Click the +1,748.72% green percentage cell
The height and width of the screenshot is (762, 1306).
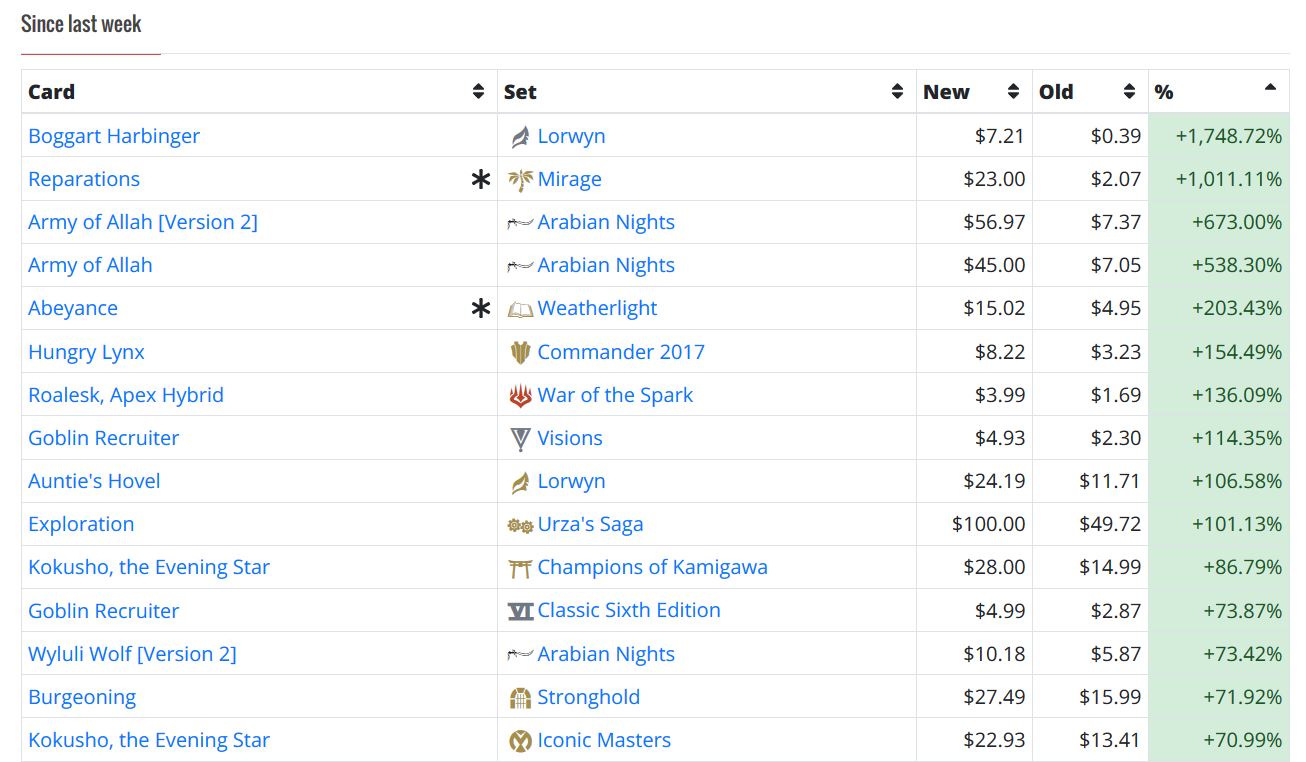tap(1228, 136)
